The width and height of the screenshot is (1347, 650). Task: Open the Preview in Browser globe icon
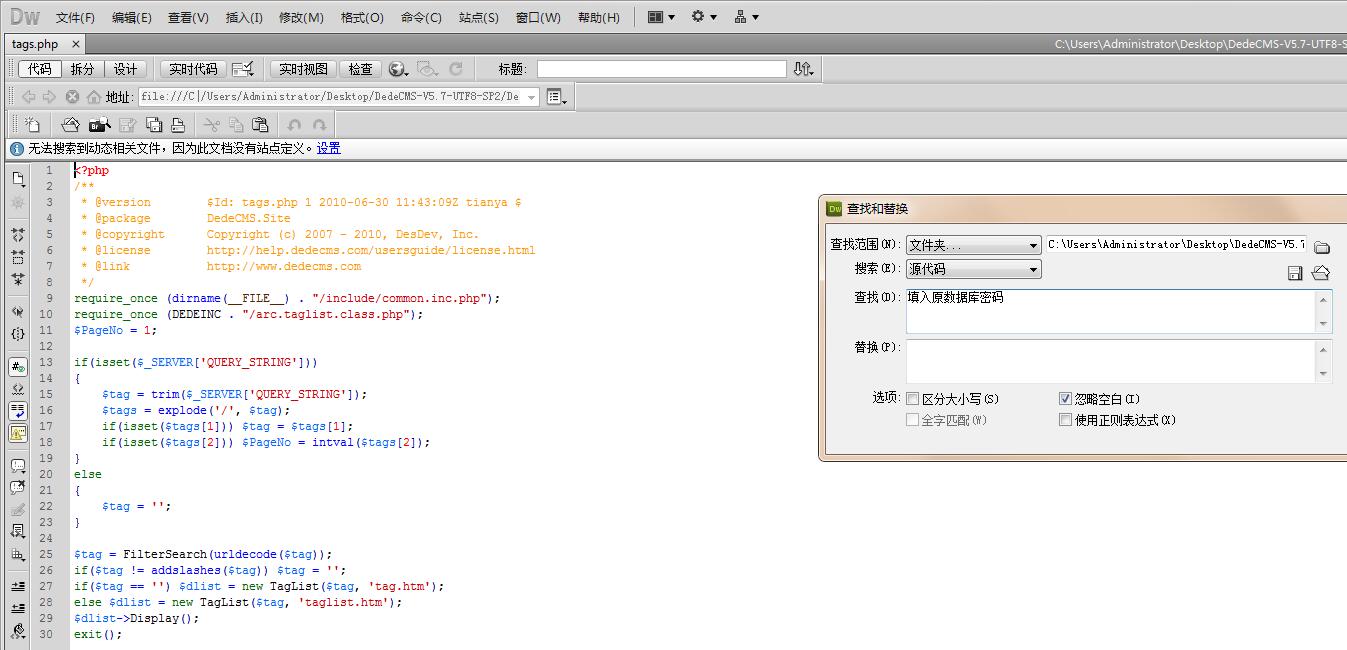[398, 69]
